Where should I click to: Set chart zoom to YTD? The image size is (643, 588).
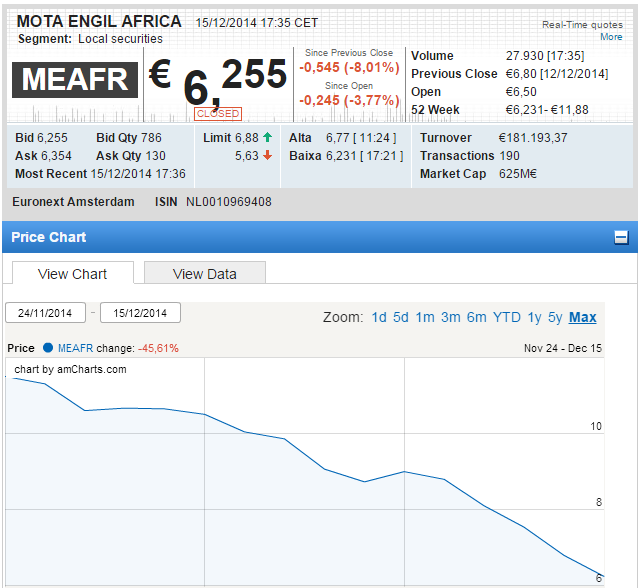coord(507,317)
